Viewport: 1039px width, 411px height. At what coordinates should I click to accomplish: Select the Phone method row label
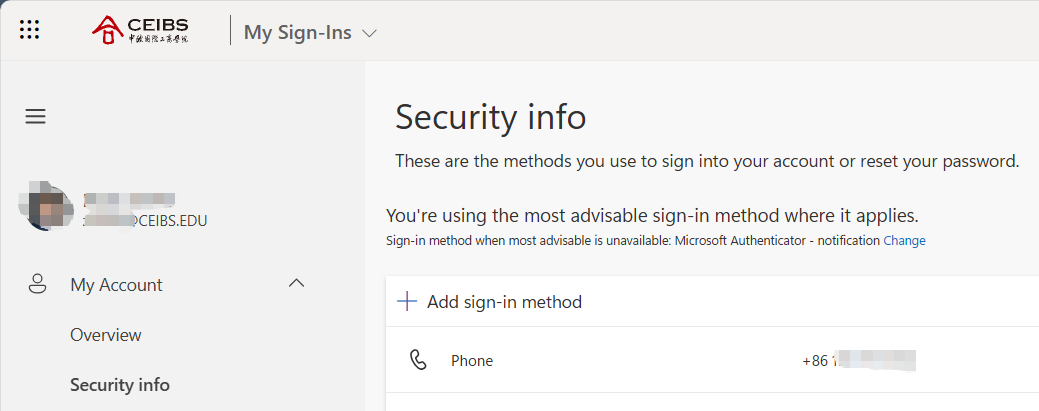(472, 360)
